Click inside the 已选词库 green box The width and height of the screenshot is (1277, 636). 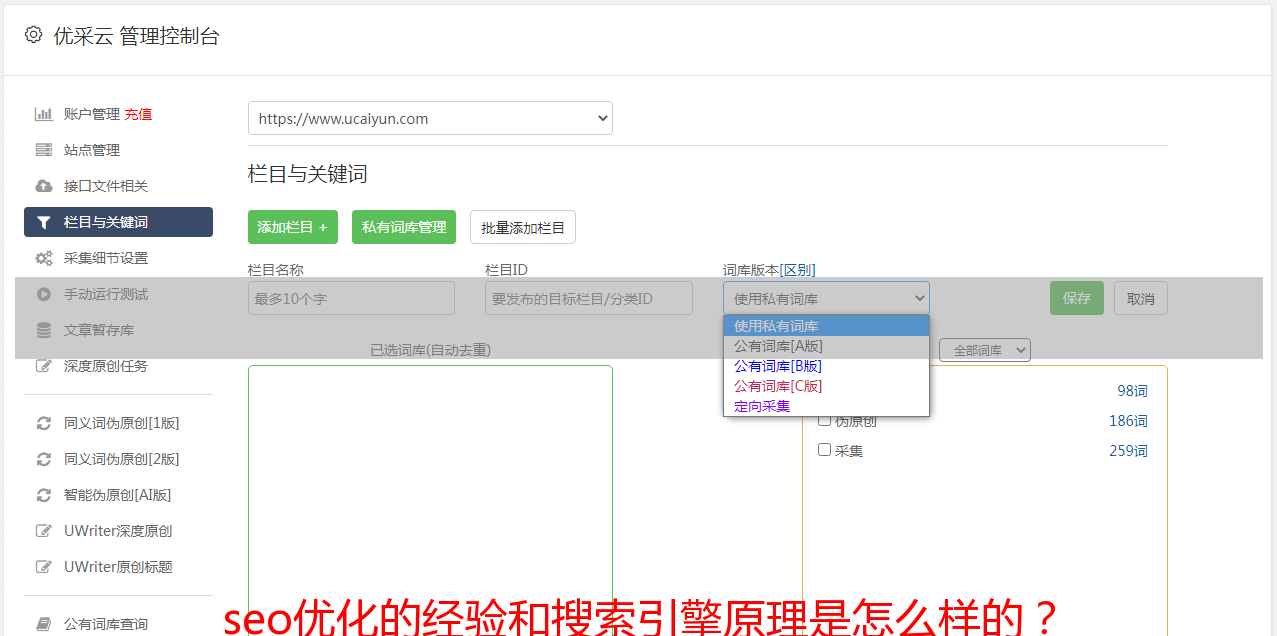430,500
